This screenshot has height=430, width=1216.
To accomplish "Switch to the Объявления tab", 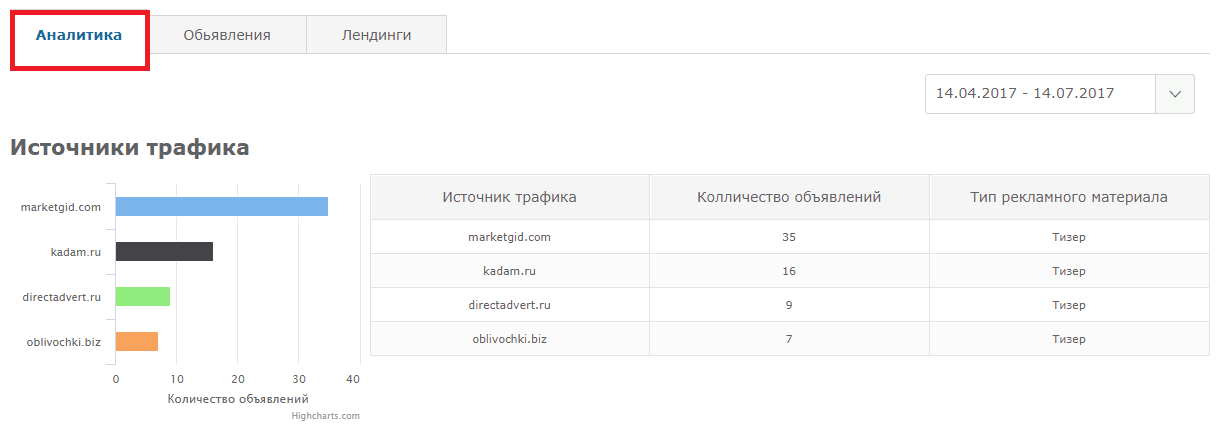I will coord(227,35).
